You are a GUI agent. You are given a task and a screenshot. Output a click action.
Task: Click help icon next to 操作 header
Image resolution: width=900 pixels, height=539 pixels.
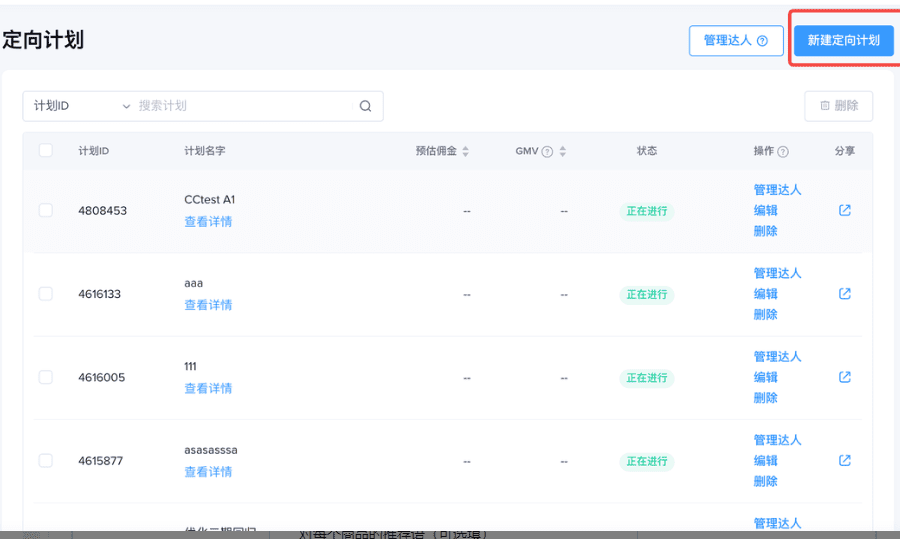pos(783,152)
